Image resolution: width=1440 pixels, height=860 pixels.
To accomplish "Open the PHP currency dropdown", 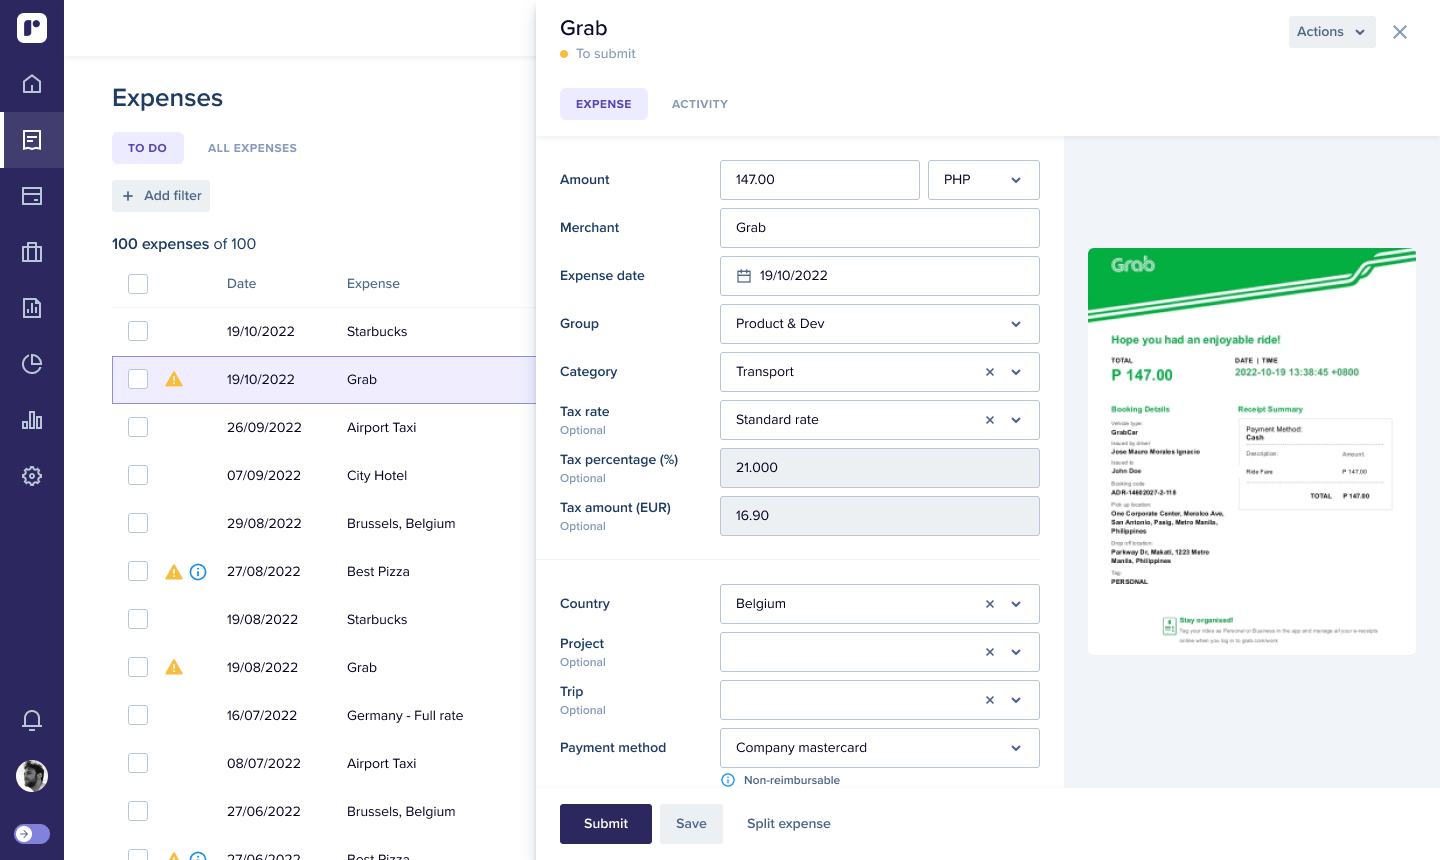I will point(983,180).
